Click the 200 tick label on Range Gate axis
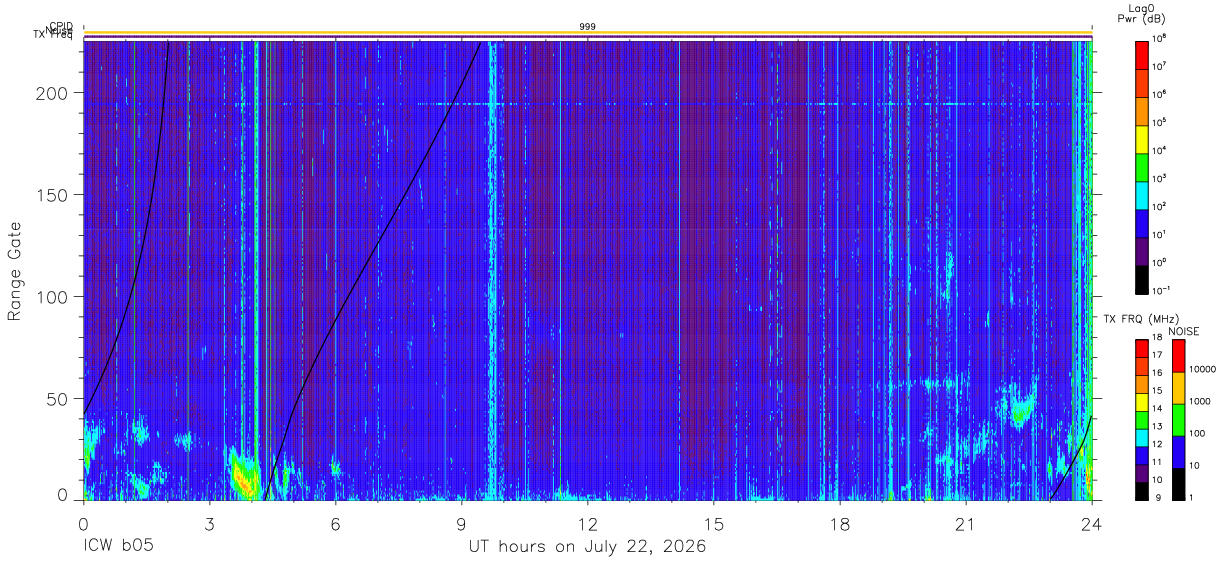 (x=54, y=93)
